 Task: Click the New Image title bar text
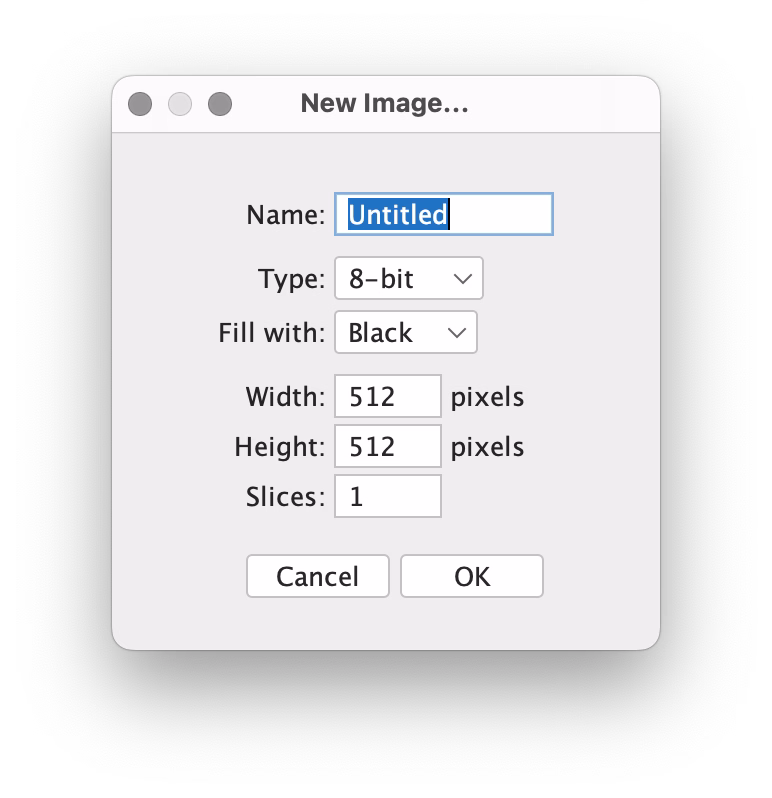click(x=385, y=103)
